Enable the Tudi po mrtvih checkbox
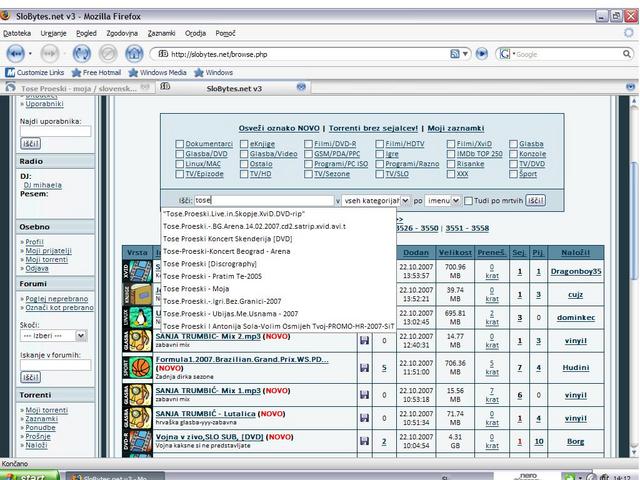Viewport: 640px width, 480px height. point(469,201)
